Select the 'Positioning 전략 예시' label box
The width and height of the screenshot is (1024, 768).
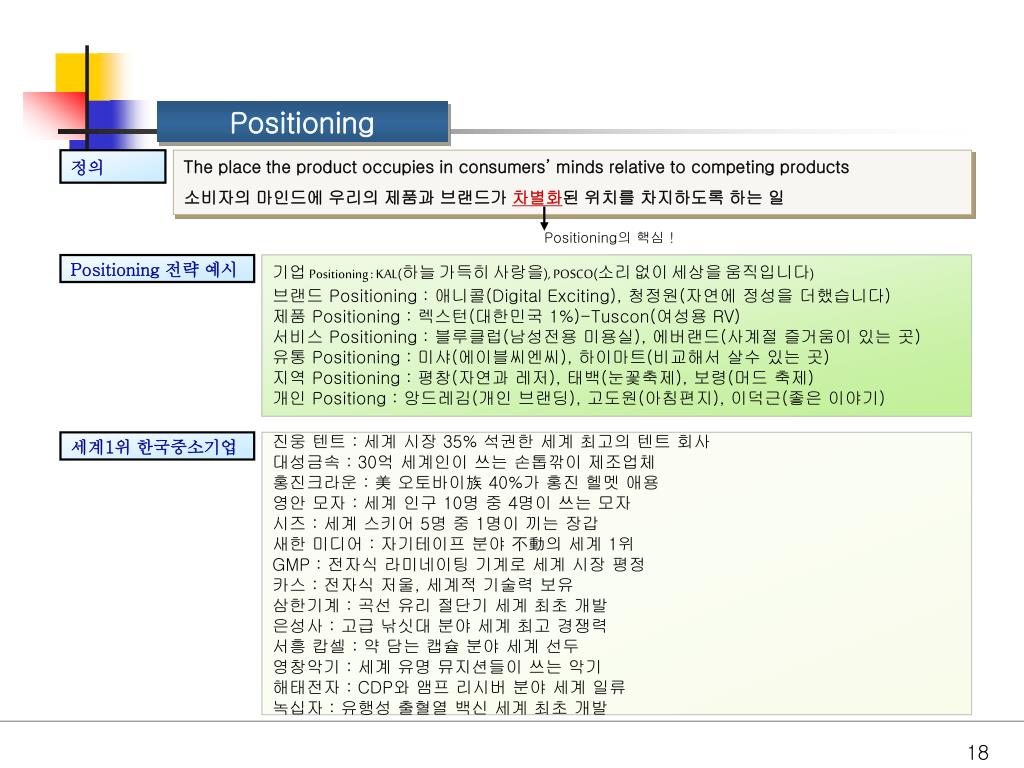pos(157,269)
